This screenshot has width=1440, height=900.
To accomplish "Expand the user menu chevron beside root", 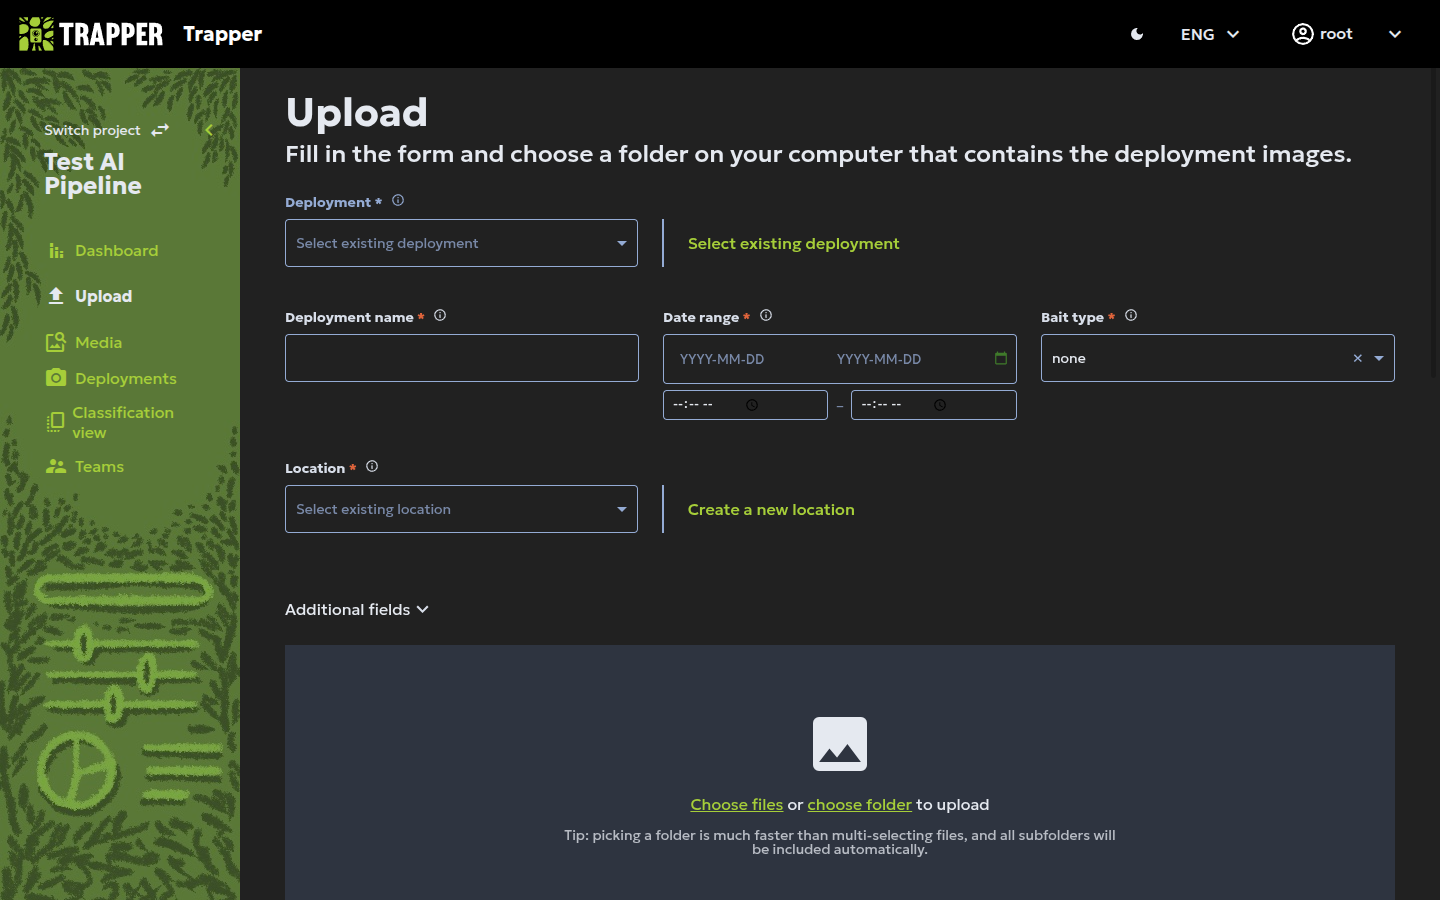I will click(1395, 34).
